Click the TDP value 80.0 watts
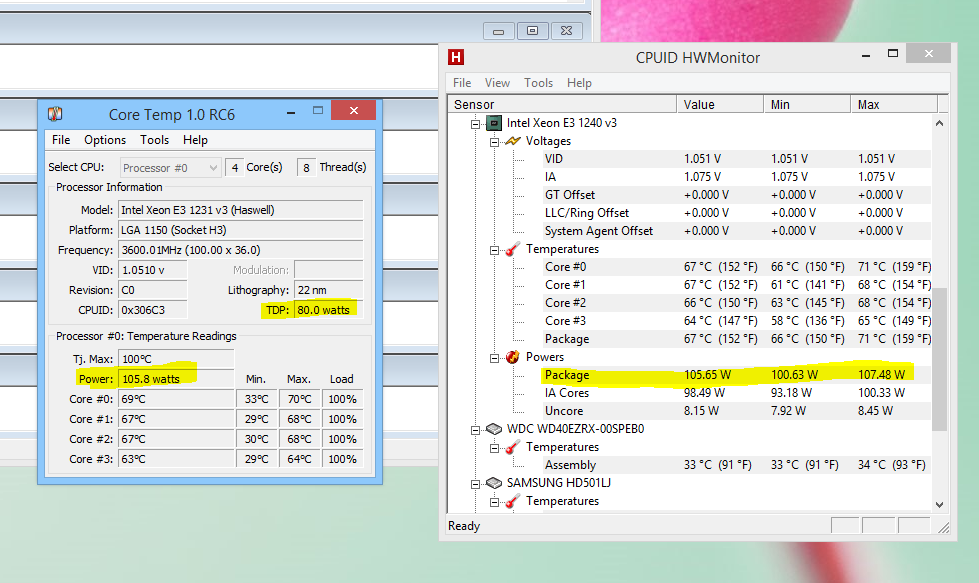This screenshot has height=583, width=979. (x=328, y=310)
